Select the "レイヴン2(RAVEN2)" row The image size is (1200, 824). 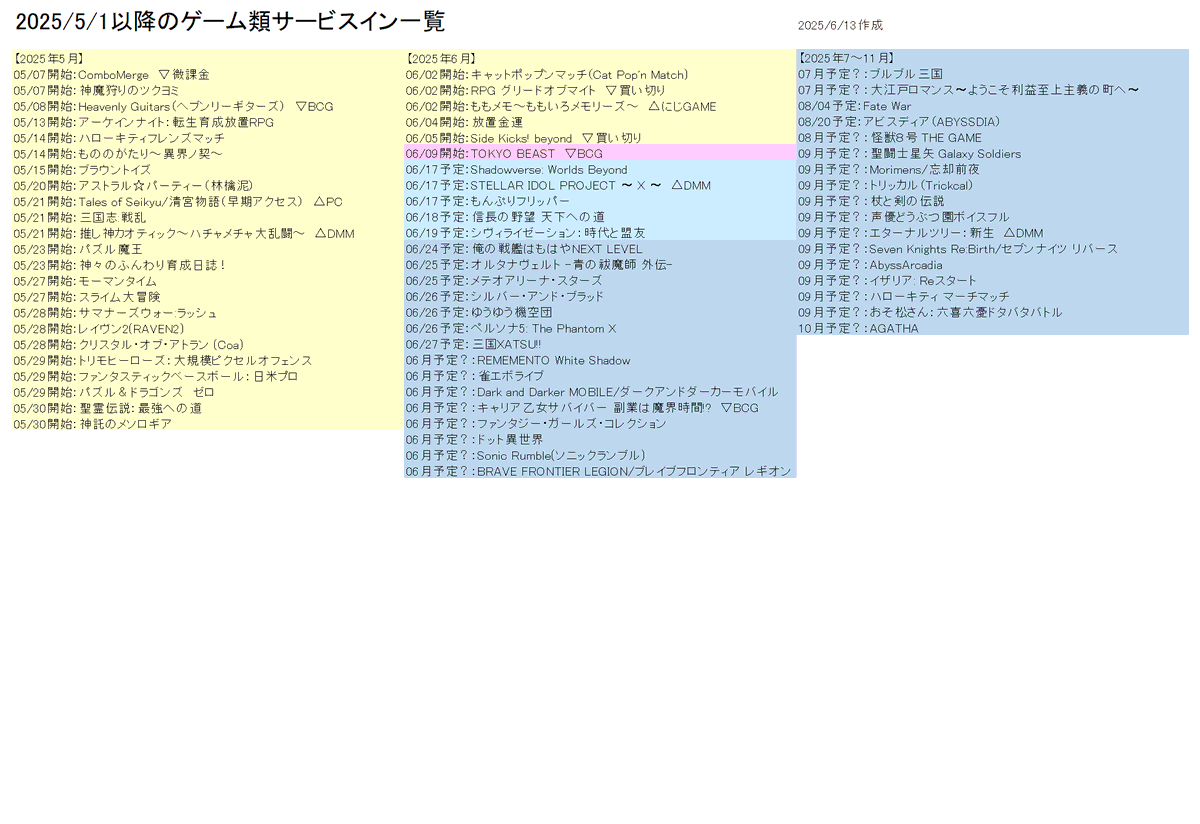[x=207, y=329]
